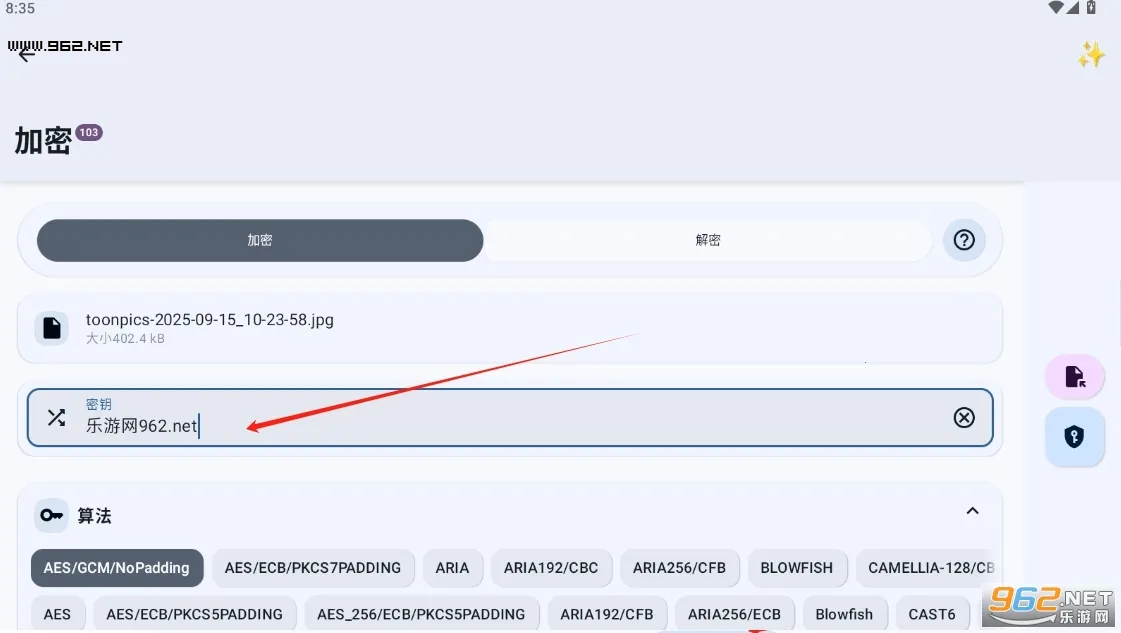Tap the back arrow icon
Screen dimensions: 1121x633
click(x=26, y=54)
